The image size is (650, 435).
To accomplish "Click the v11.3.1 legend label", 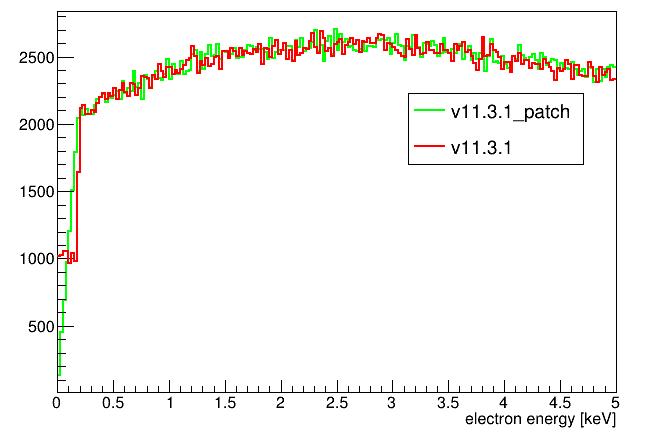I will [481, 147].
